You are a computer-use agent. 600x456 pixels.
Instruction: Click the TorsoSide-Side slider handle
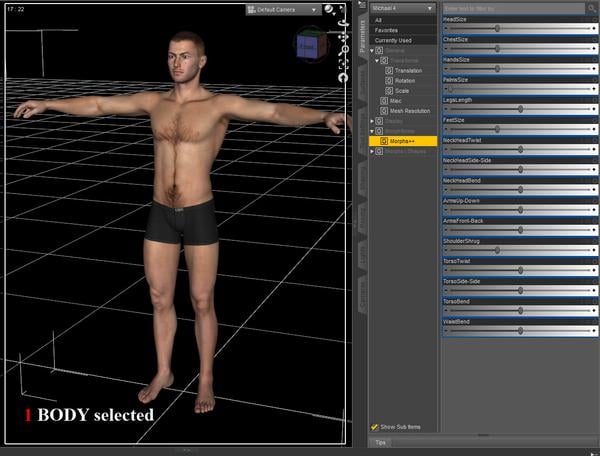point(520,290)
